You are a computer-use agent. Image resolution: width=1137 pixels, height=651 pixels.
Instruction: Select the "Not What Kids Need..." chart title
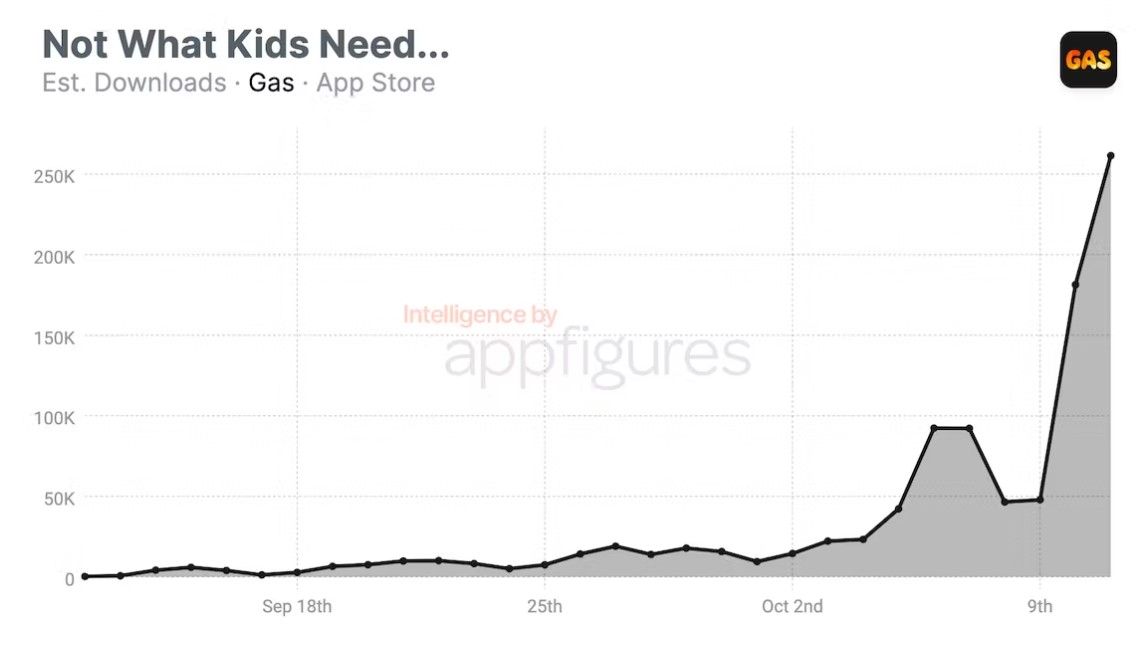tap(246, 44)
